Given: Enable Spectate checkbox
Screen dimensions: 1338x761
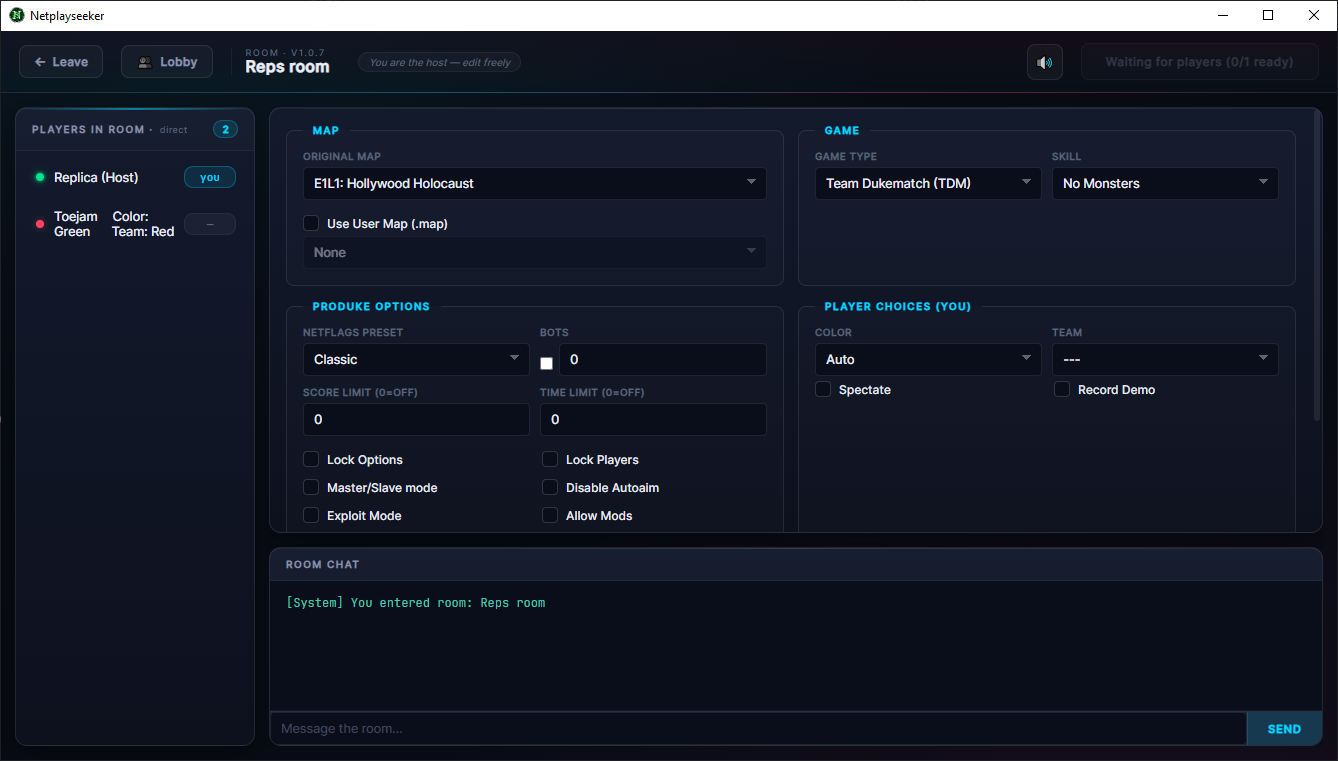Looking at the screenshot, I should (x=823, y=390).
